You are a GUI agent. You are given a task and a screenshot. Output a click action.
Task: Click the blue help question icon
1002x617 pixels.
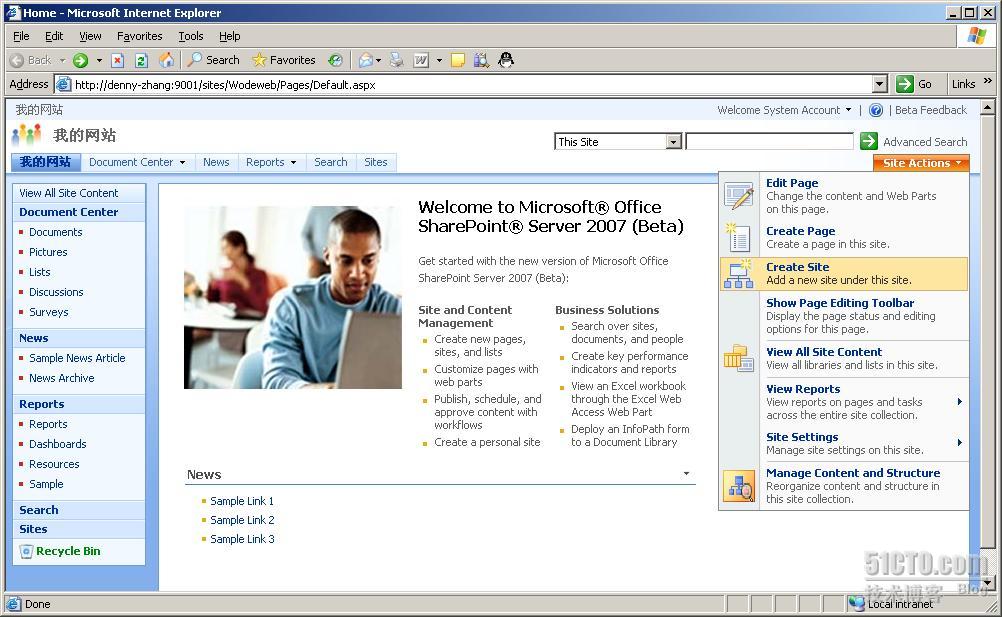876,110
